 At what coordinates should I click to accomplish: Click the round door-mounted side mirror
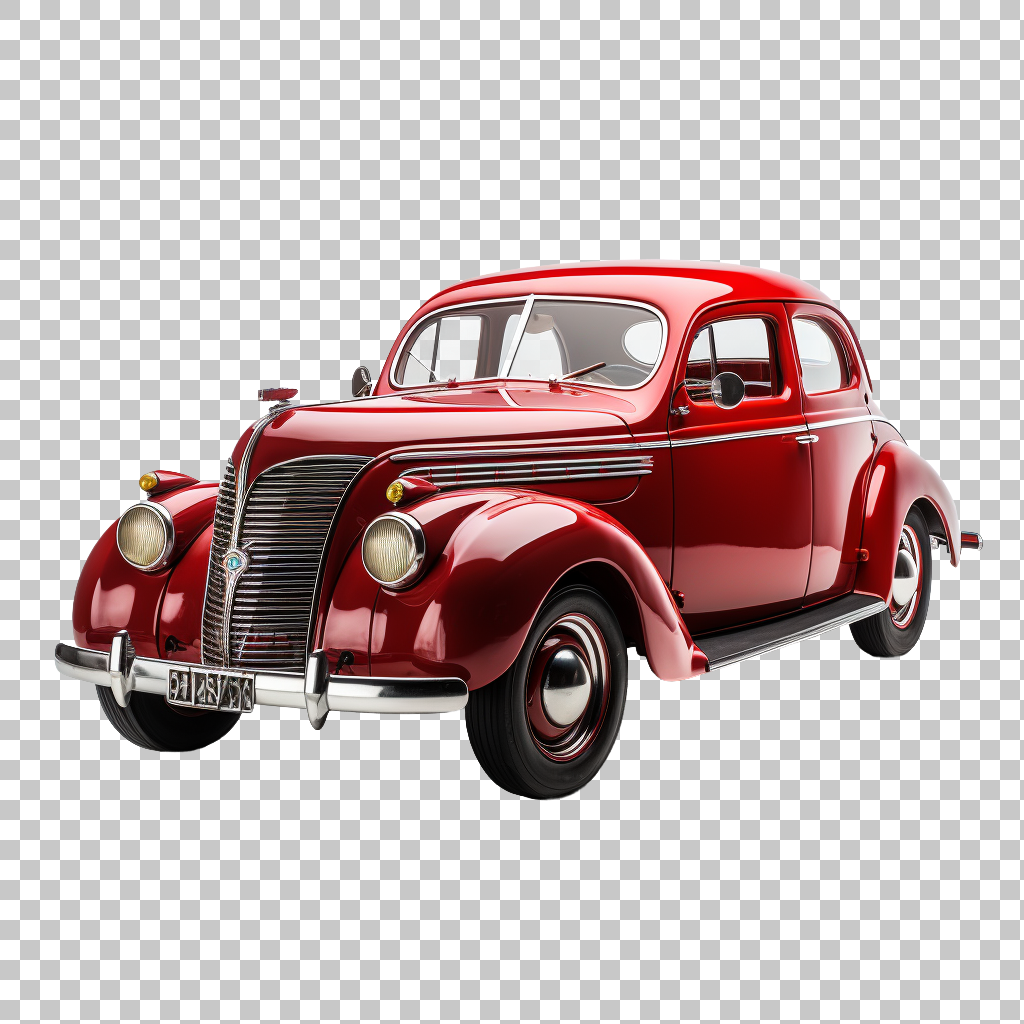coord(728,390)
